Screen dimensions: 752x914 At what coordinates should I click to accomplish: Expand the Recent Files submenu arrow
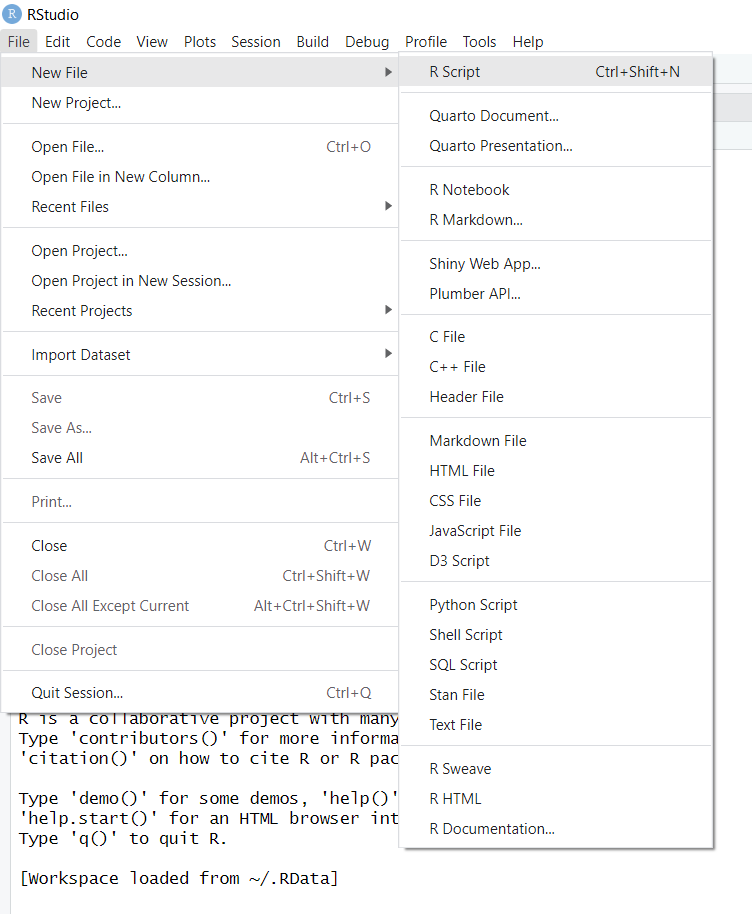tap(388, 206)
